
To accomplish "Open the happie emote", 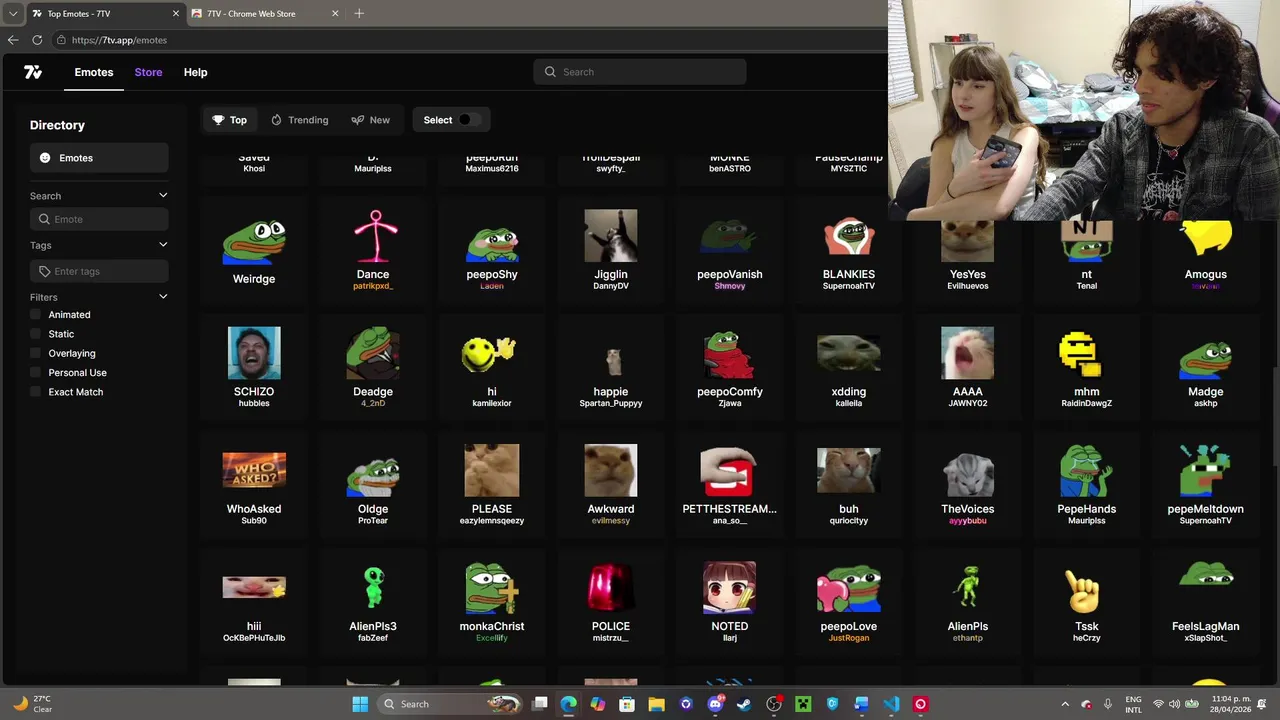I will tap(611, 369).
